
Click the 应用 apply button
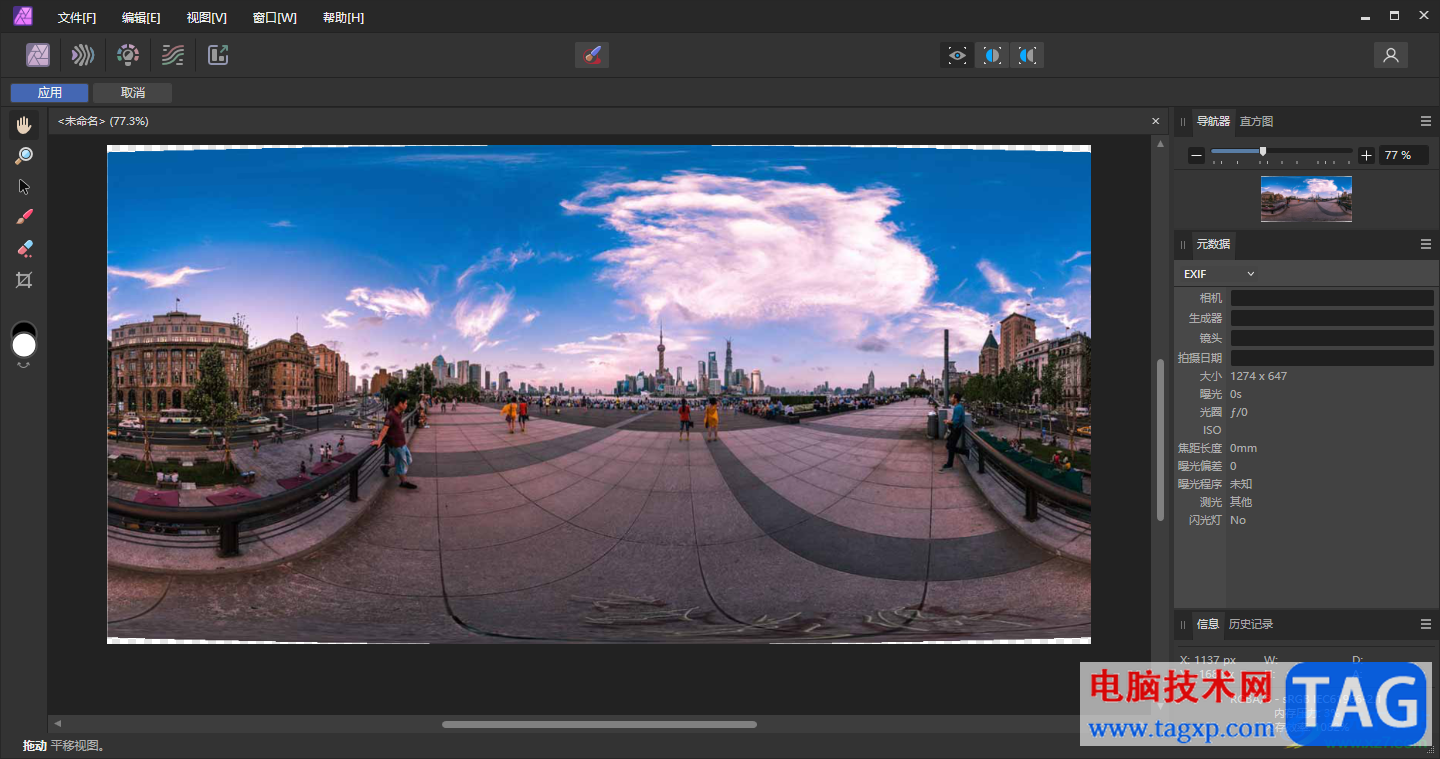[50, 93]
